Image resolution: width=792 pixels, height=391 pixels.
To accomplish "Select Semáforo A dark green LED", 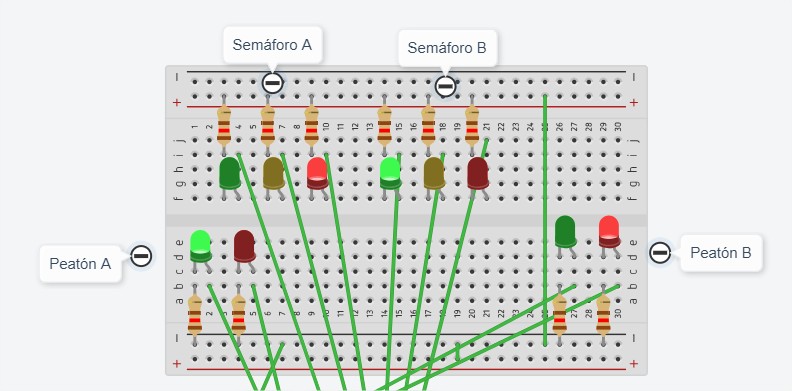I will [230, 173].
